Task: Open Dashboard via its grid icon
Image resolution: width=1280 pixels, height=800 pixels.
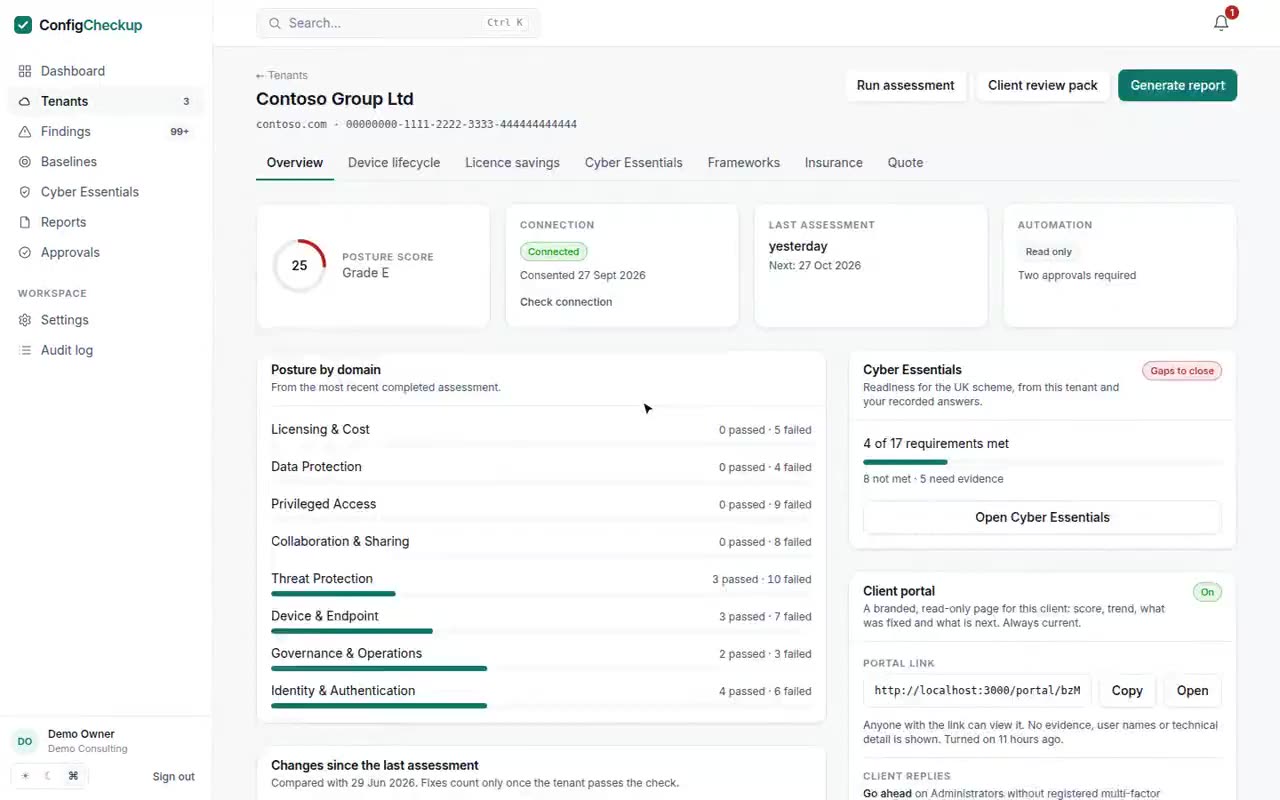Action: click(x=25, y=71)
